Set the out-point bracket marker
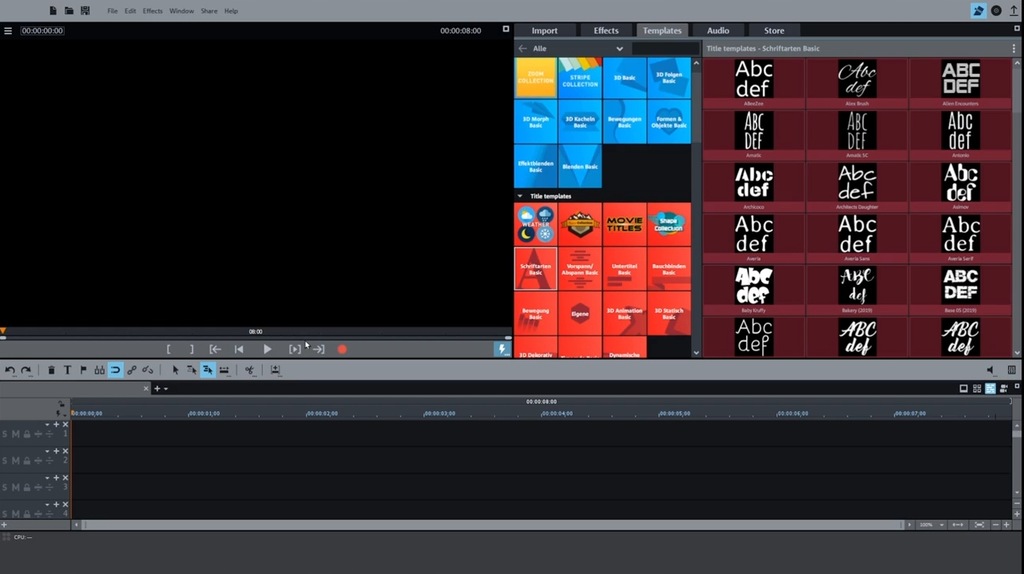The height and width of the screenshot is (574, 1024). coord(191,349)
